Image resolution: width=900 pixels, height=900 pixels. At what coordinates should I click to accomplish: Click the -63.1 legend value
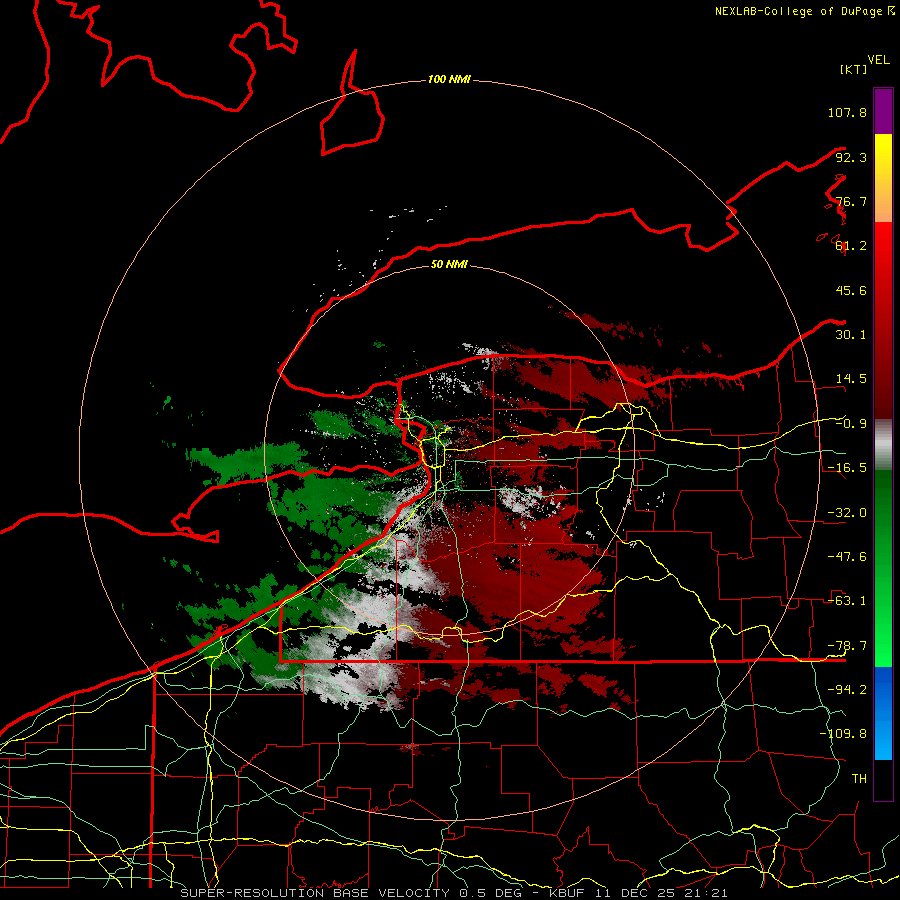tap(847, 601)
